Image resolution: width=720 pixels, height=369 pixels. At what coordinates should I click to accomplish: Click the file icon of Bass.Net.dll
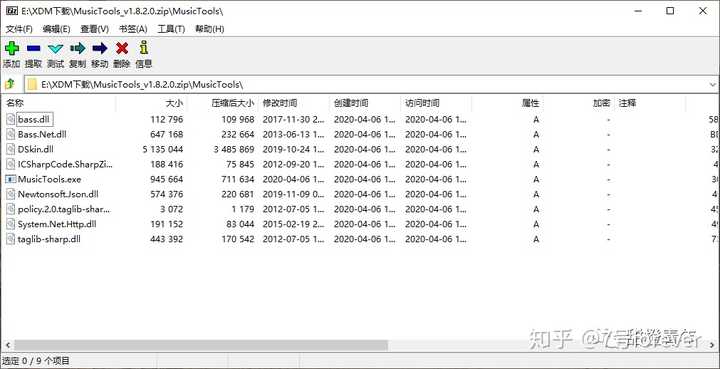tap(11, 134)
